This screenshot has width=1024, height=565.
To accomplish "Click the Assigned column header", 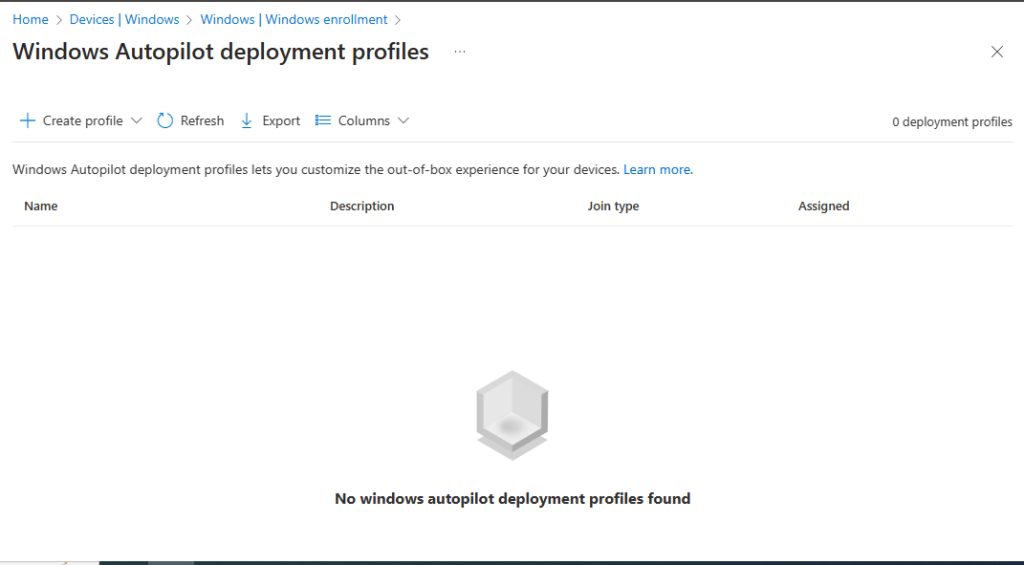I will [x=823, y=206].
